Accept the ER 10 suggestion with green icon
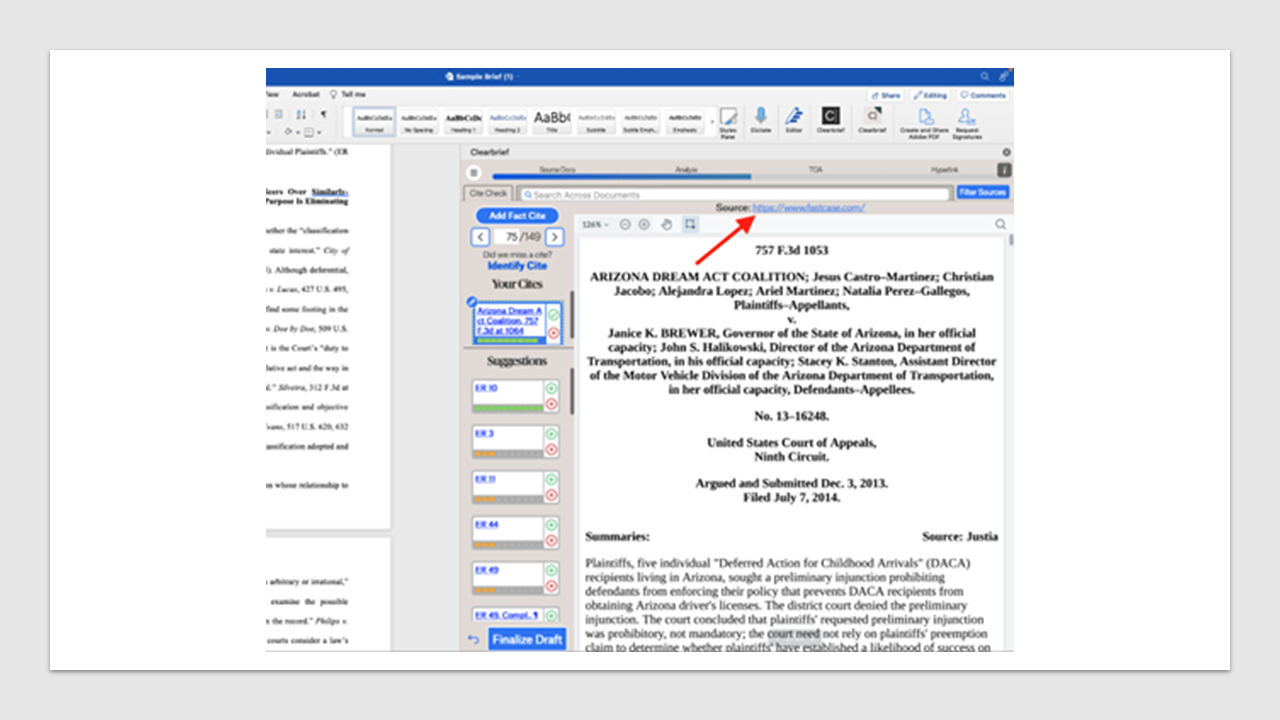Viewport: 1280px width, 720px height. (x=552, y=388)
